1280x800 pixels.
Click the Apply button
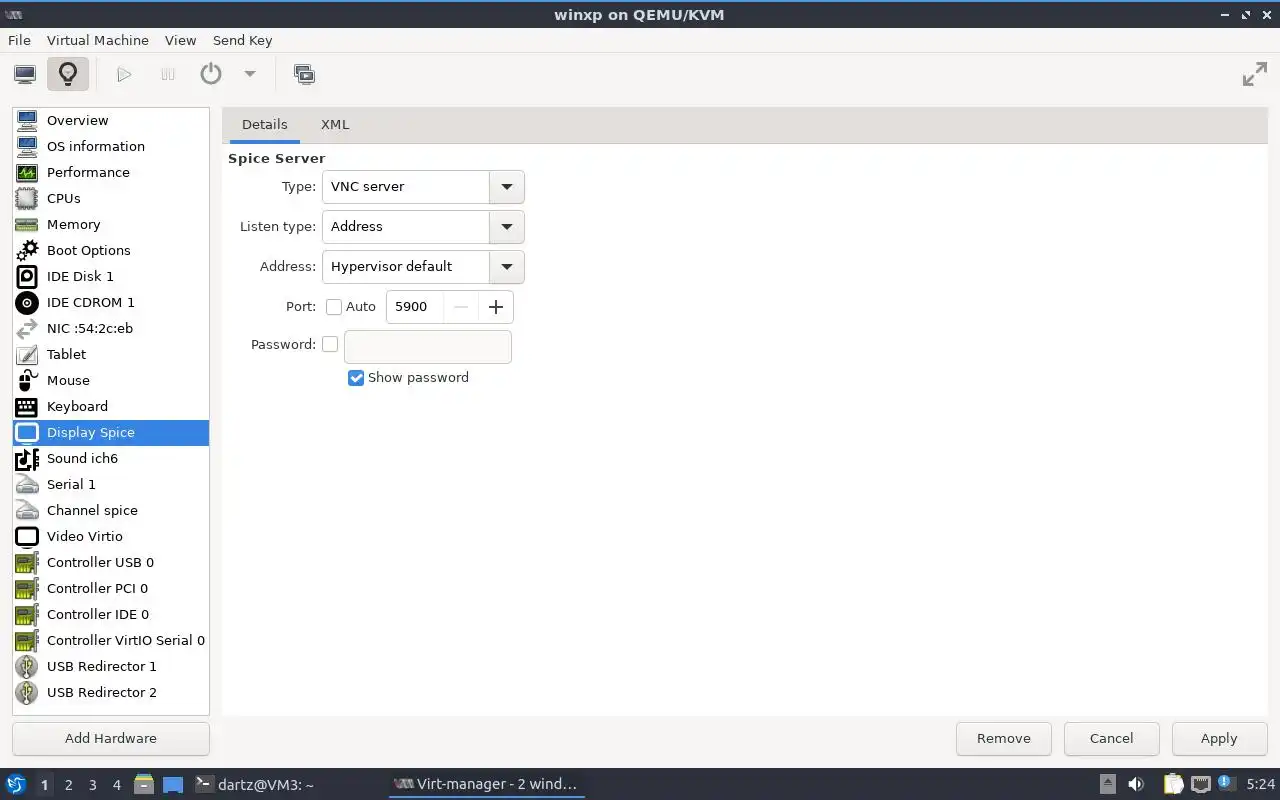point(1219,738)
